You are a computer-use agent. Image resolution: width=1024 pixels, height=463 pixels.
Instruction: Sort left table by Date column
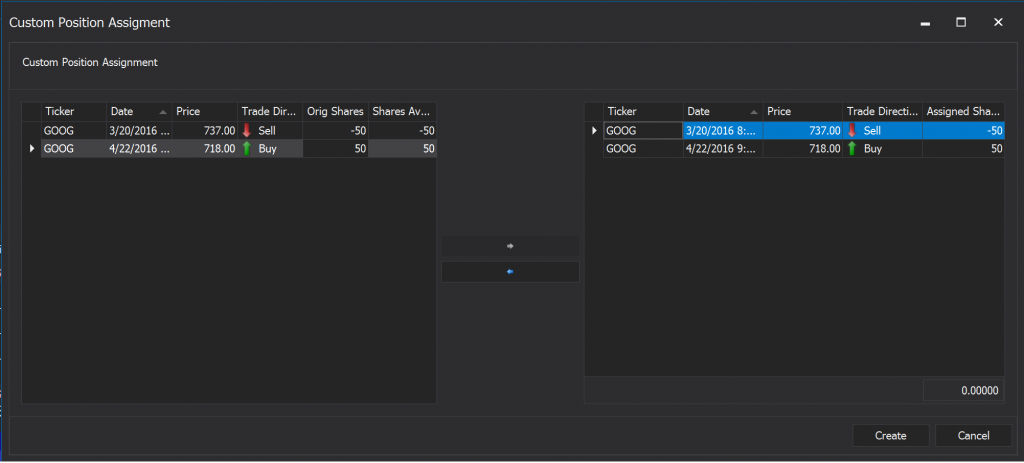[138, 112]
